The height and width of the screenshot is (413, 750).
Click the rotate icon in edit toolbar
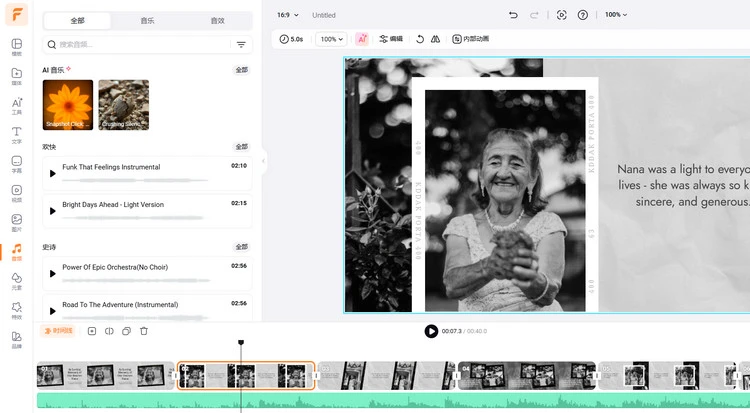point(419,39)
